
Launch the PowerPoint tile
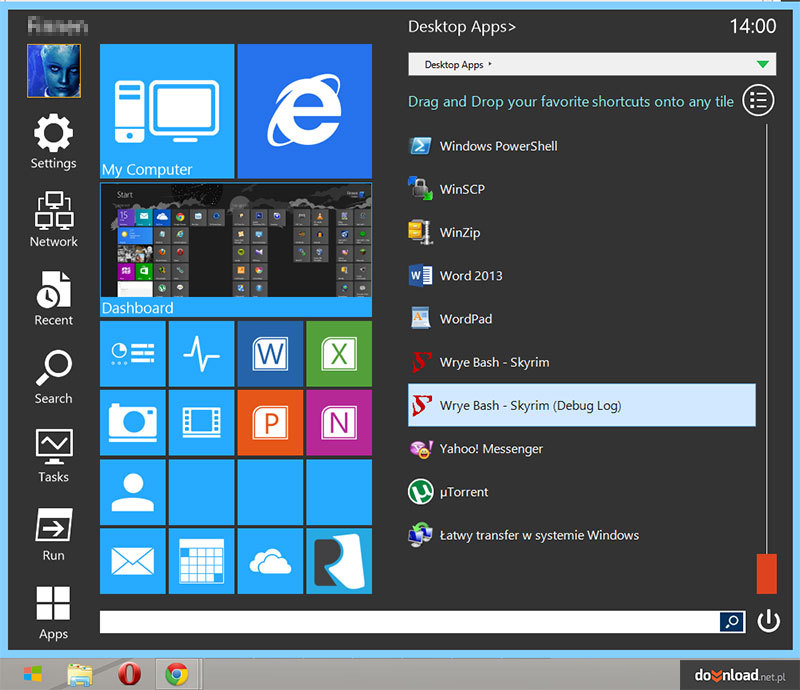coord(270,423)
